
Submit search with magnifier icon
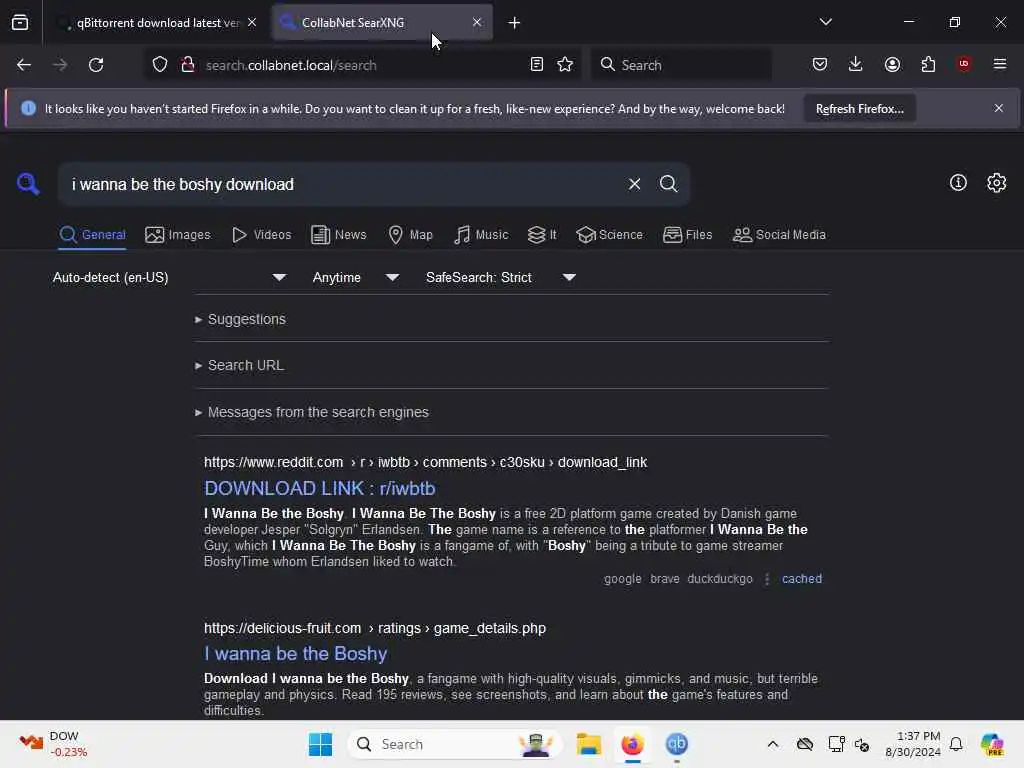tap(668, 184)
